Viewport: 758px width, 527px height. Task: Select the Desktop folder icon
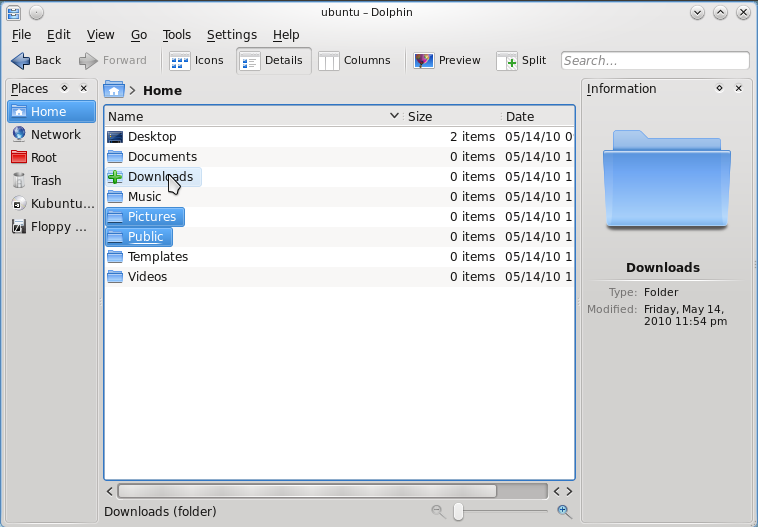tap(115, 137)
